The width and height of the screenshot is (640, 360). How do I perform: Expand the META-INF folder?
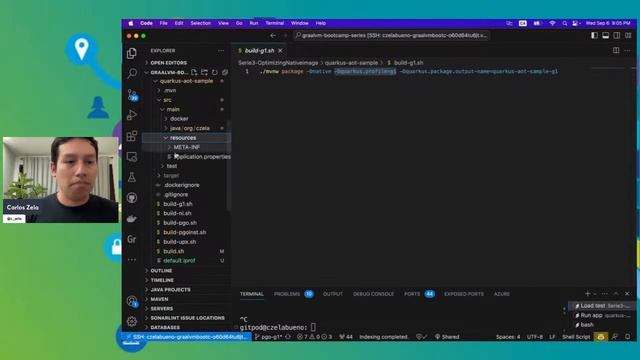[x=186, y=147]
